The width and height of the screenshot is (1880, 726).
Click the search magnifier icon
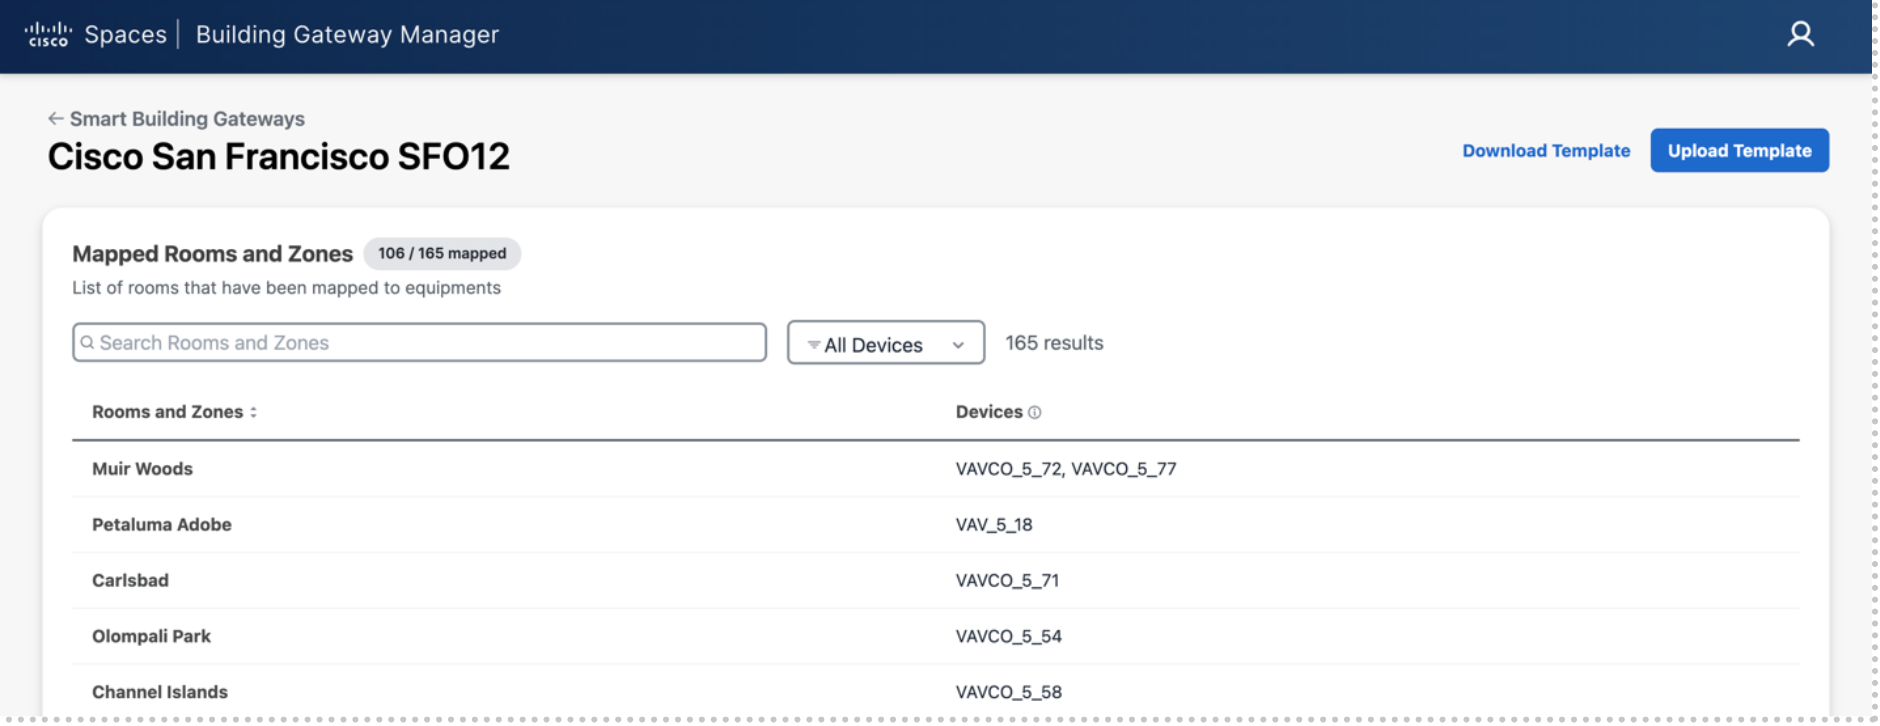(88, 343)
